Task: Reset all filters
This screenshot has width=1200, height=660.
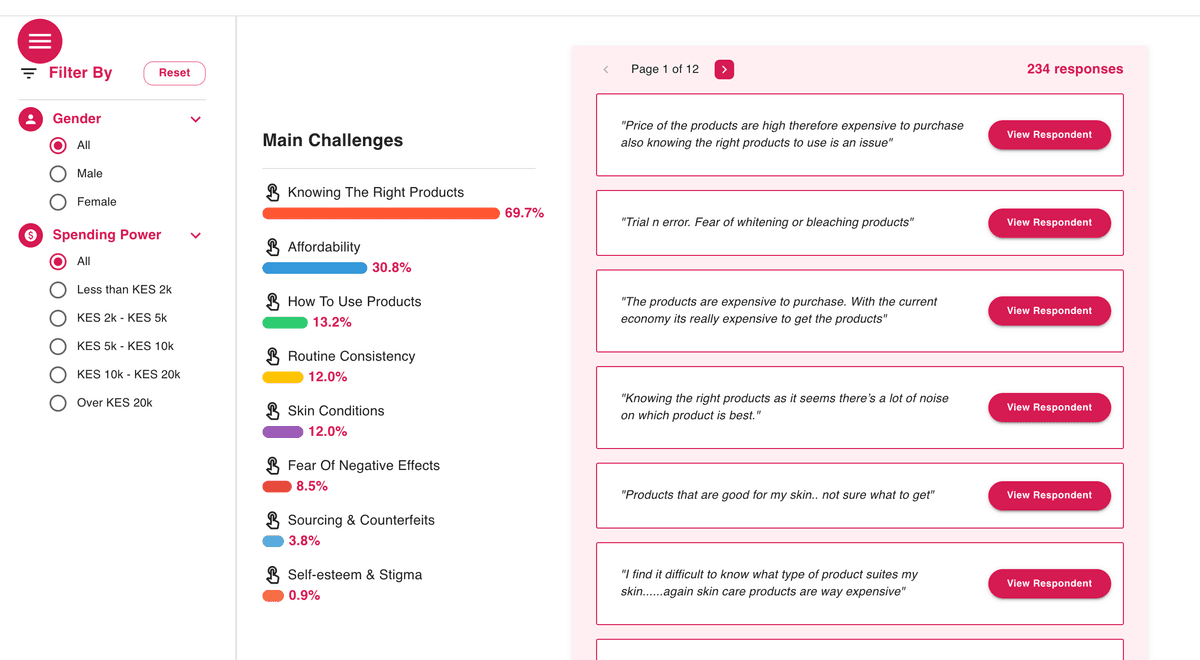Action: (174, 73)
